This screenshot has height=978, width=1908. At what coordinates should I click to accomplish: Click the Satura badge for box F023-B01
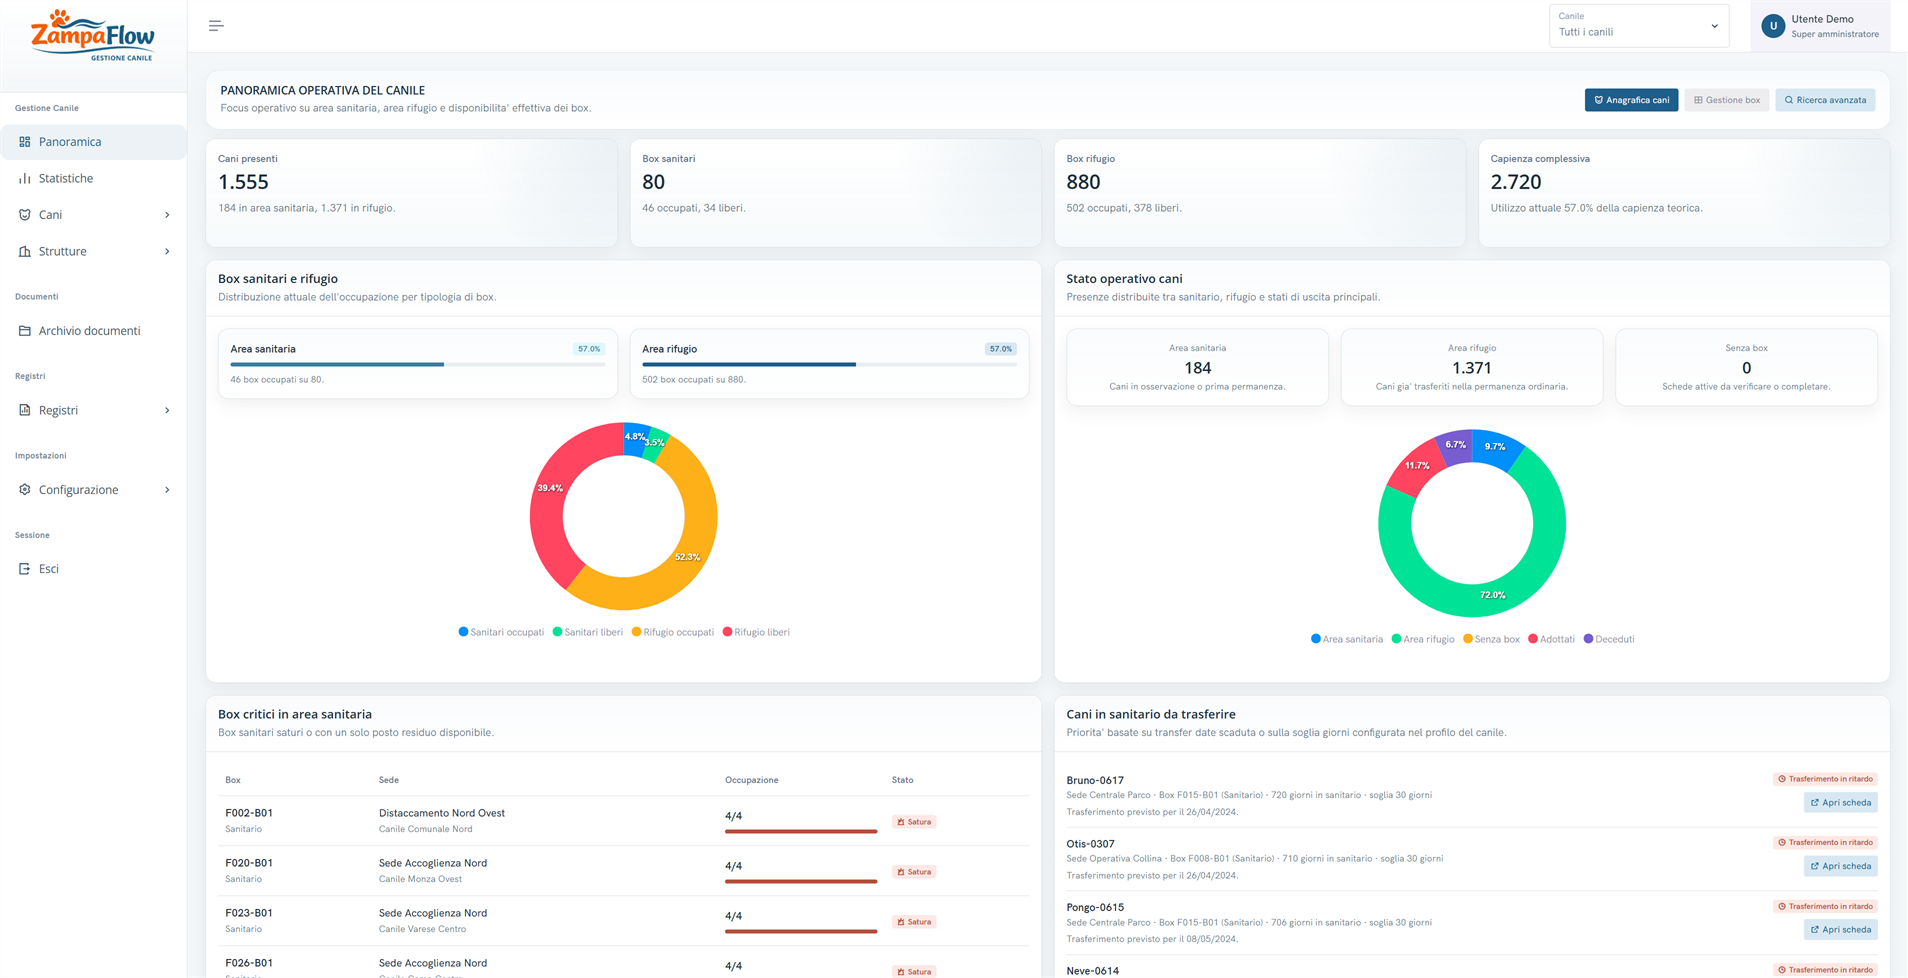click(x=914, y=922)
